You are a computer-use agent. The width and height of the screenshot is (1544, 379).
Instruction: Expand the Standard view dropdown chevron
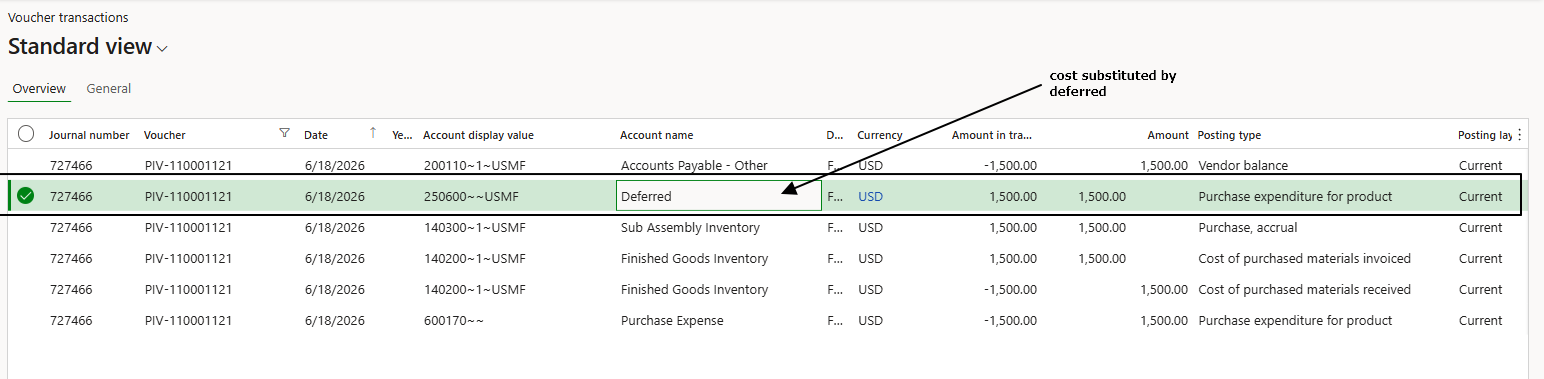coord(163,48)
